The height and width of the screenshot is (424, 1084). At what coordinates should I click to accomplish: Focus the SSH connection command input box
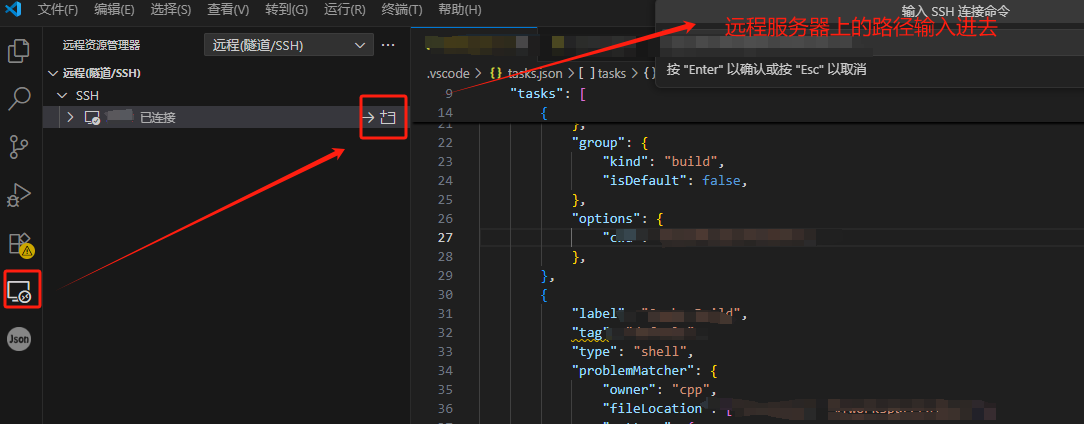click(x=870, y=44)
